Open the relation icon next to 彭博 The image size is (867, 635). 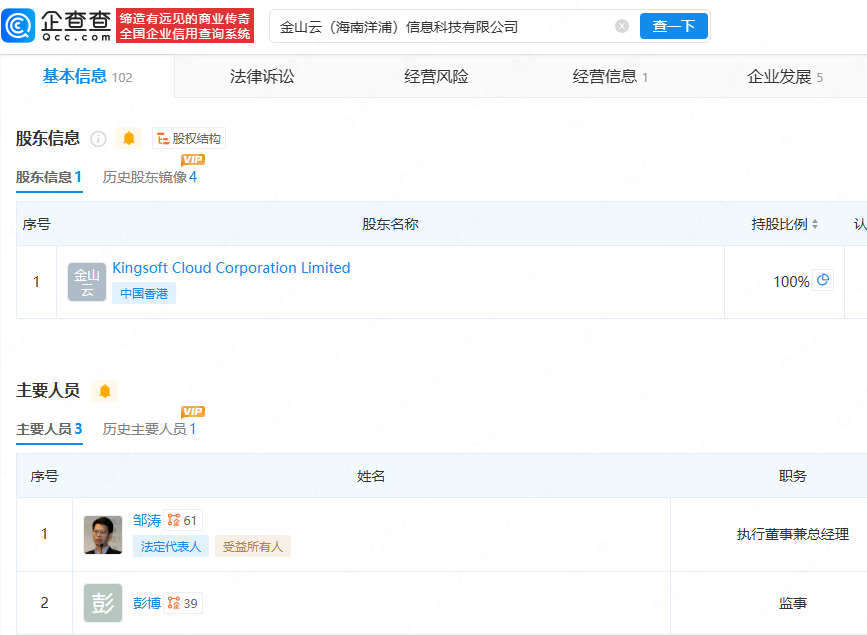pyautogui.click(x=174, y=603)
